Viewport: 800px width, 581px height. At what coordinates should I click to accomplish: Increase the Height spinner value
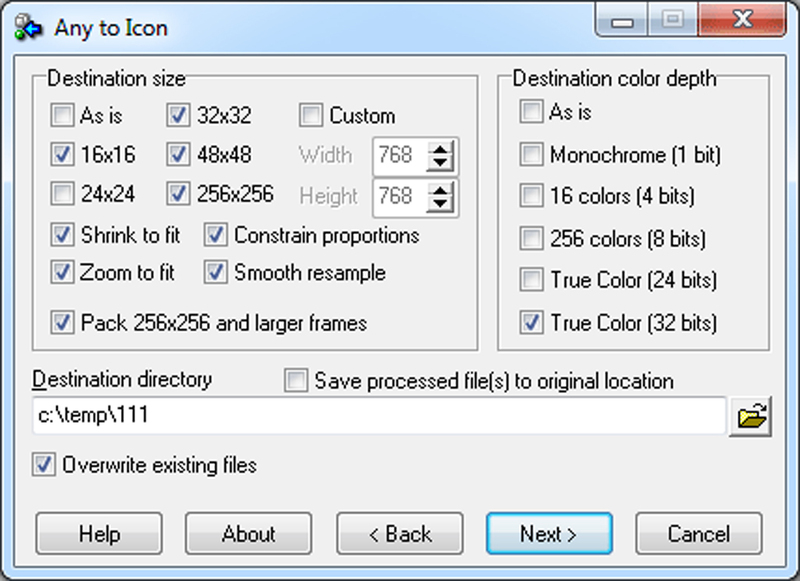click(440, 190)
